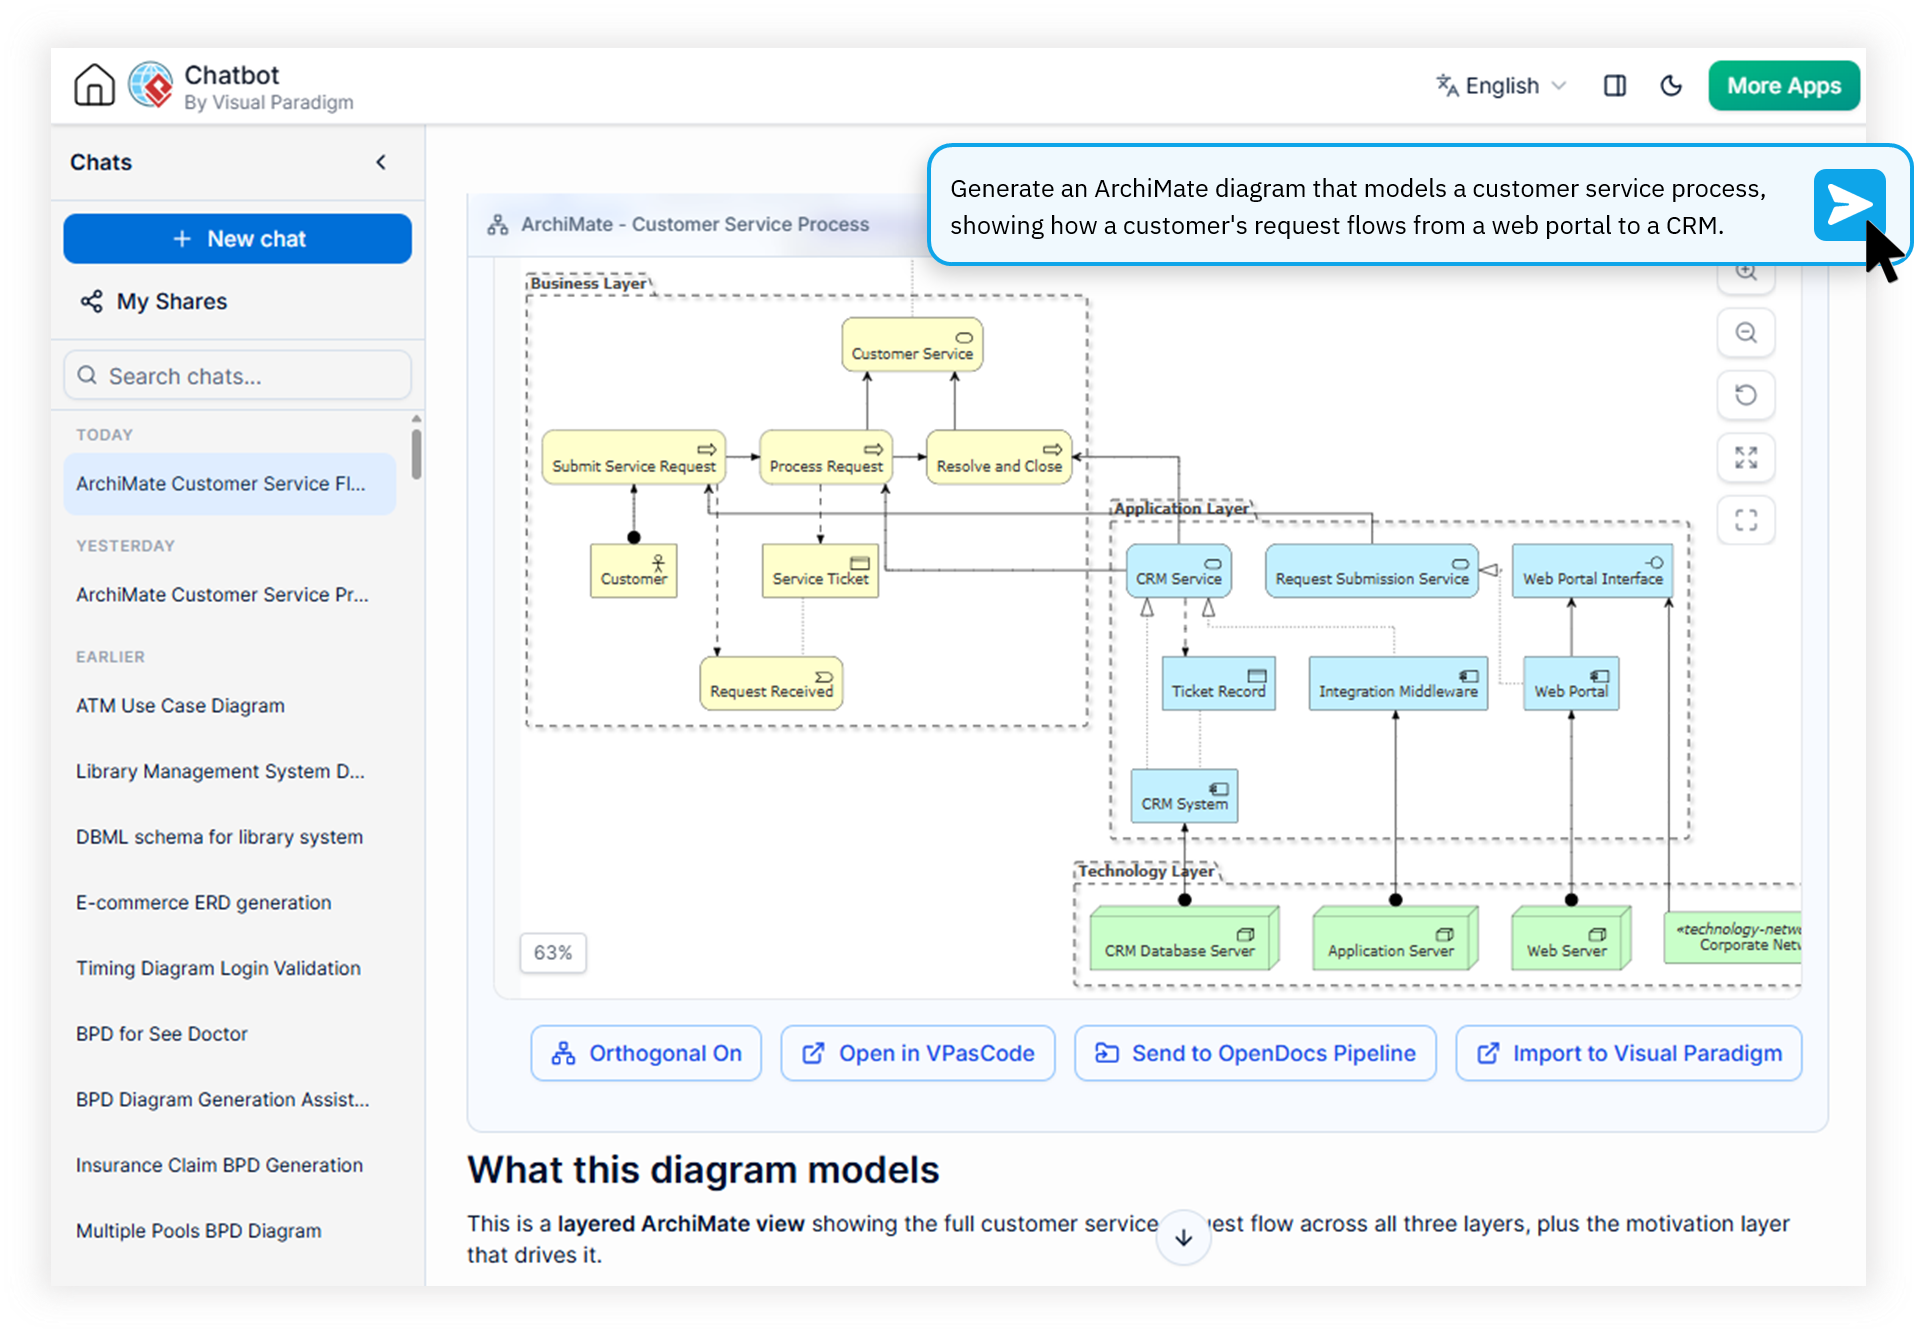The width and height of the screenshot is (1917, 1334).
Task: Click the My Shares share icon
Action: tap(91, 301)
